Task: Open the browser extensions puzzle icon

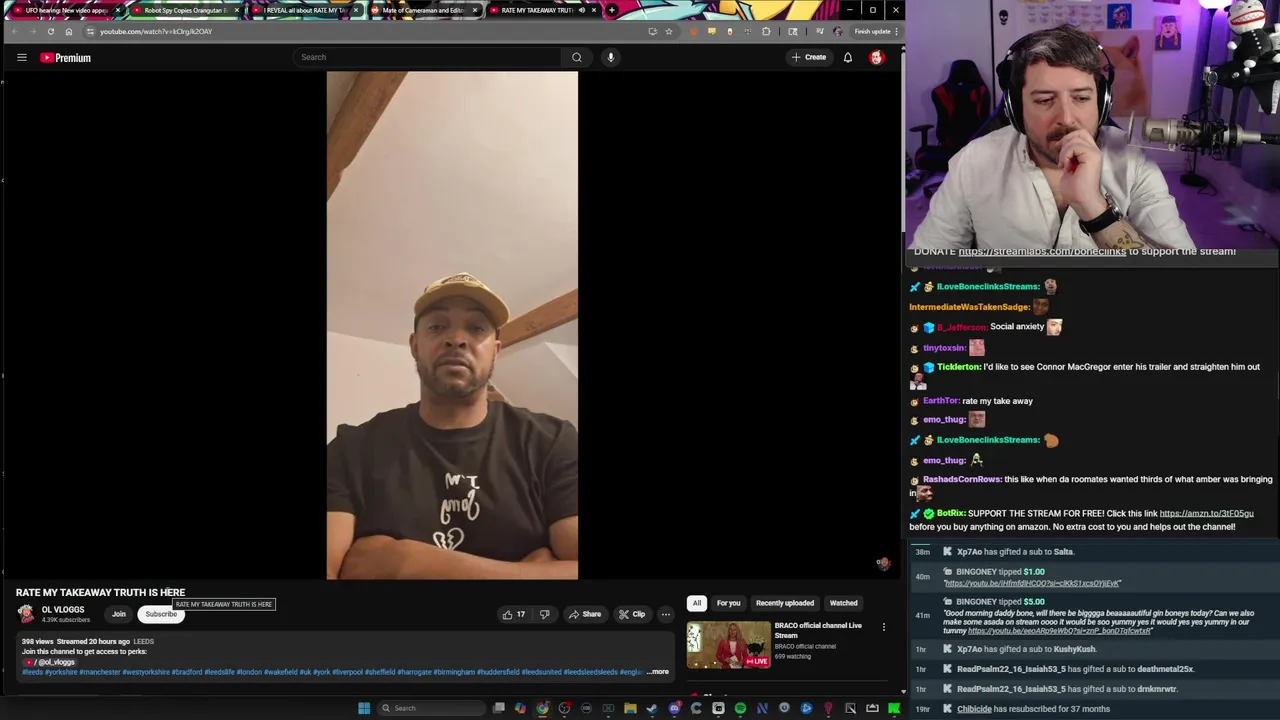Action: pos(766,31)
